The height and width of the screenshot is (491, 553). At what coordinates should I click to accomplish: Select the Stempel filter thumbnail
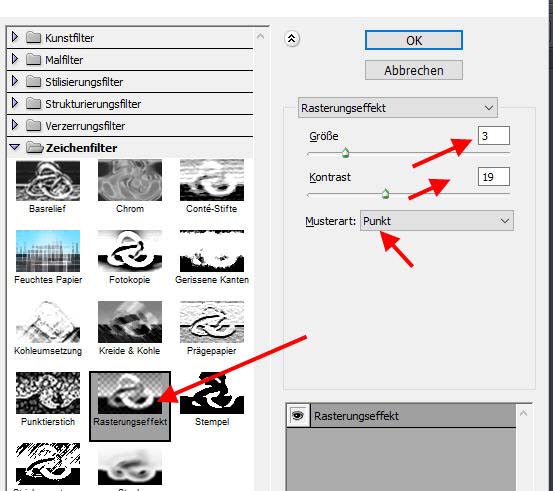click(212, 393)
